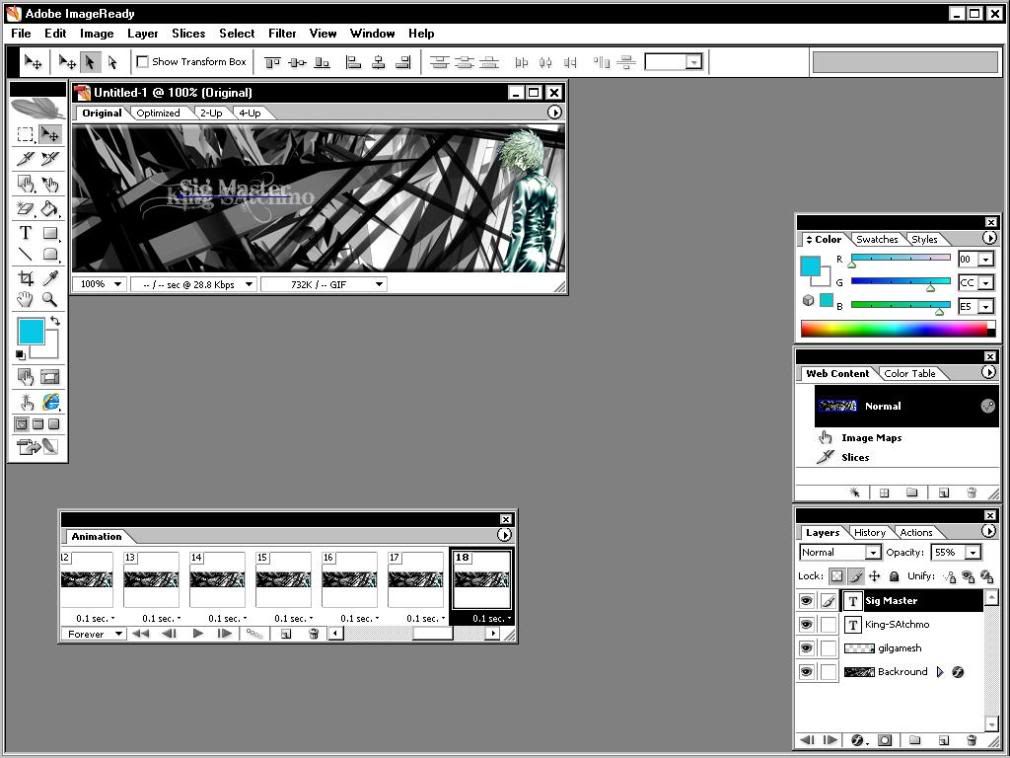Preview in Internet Explorer browser
The image size is (1010, 758).
50,402
